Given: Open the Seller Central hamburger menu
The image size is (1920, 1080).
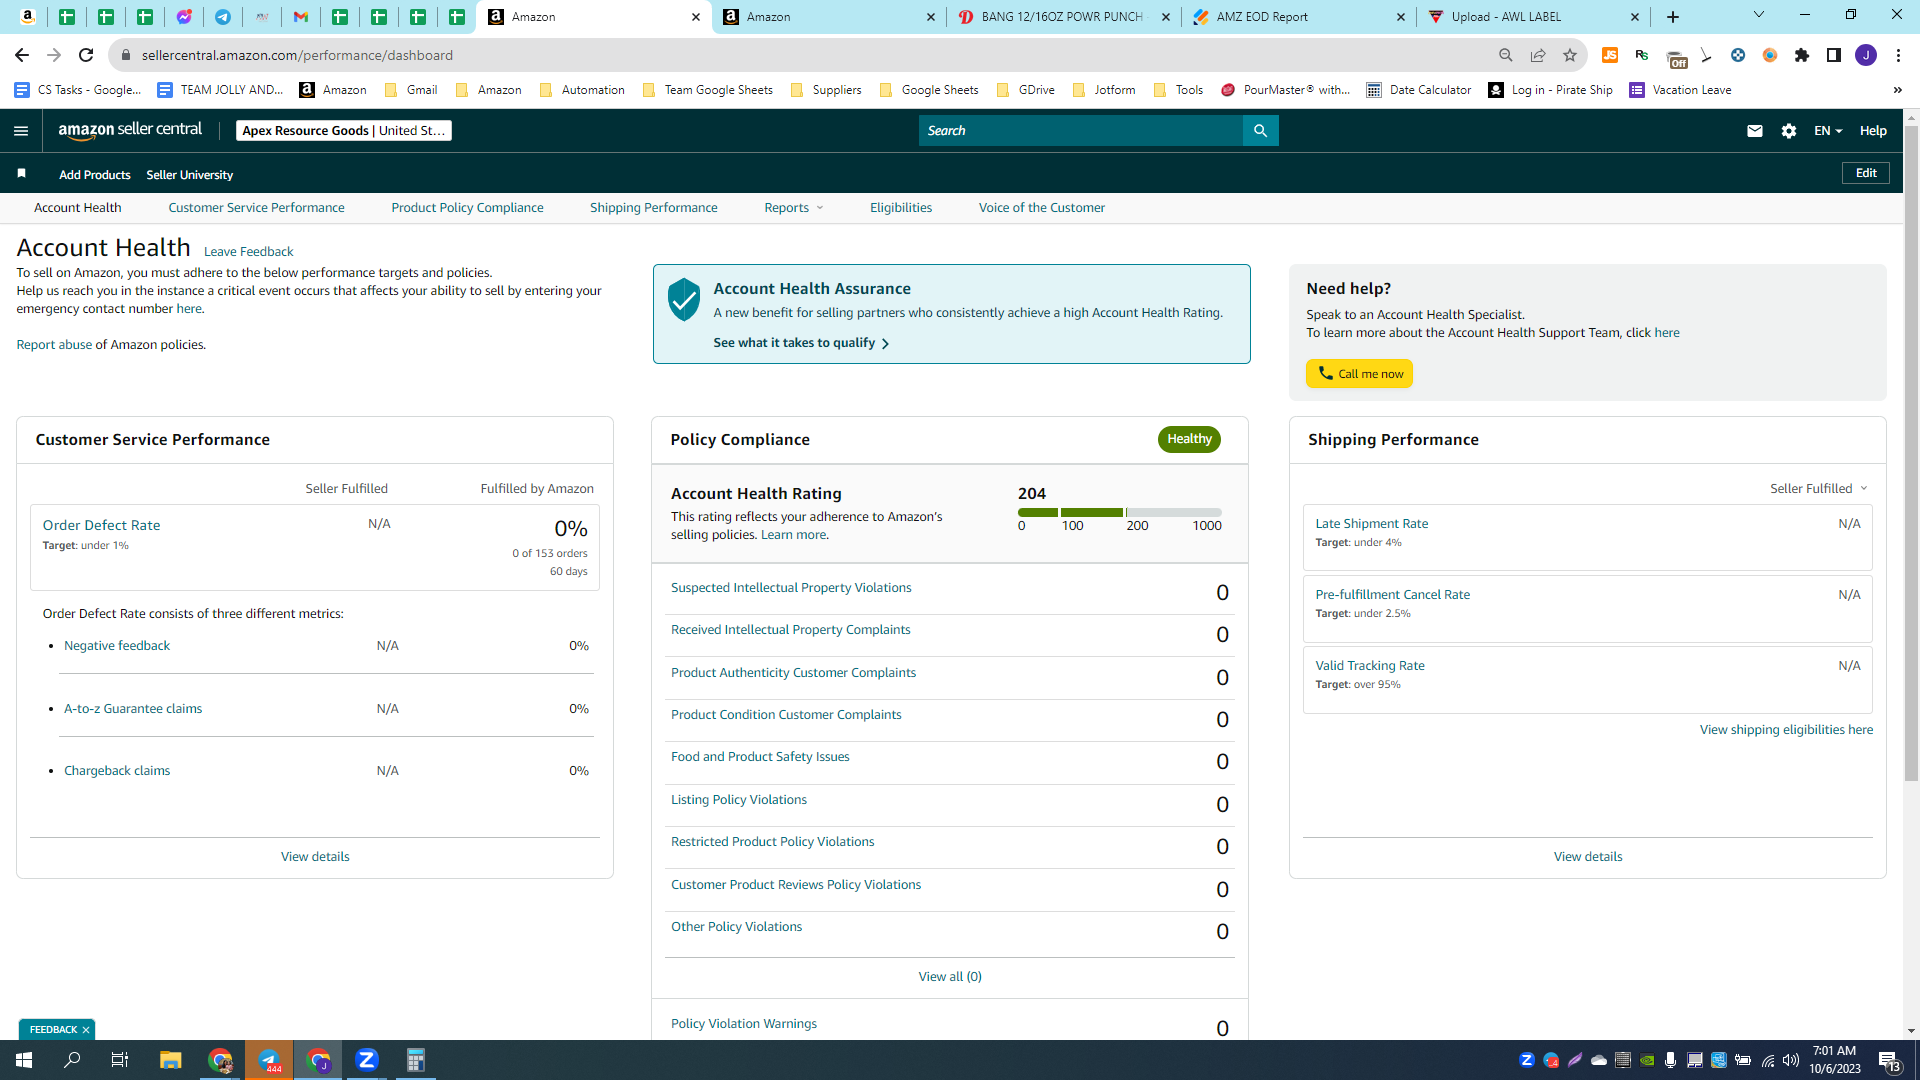Looking at the screenshot, I should point(21,131).
